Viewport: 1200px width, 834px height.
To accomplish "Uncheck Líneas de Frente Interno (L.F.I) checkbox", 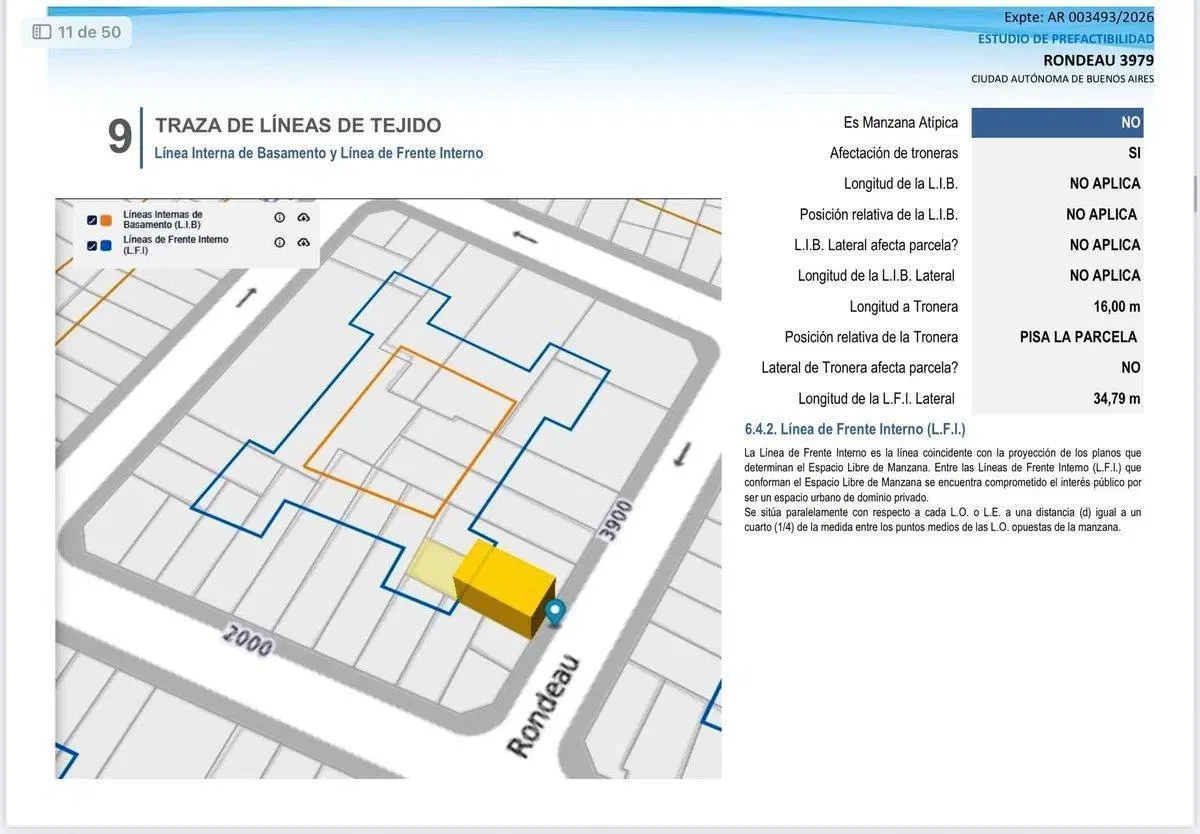I will point(92,245).
